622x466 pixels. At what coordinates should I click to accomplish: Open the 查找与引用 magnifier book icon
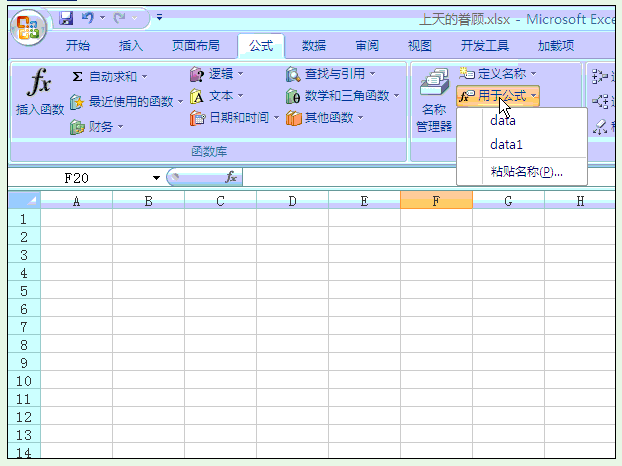click(293, 74)
